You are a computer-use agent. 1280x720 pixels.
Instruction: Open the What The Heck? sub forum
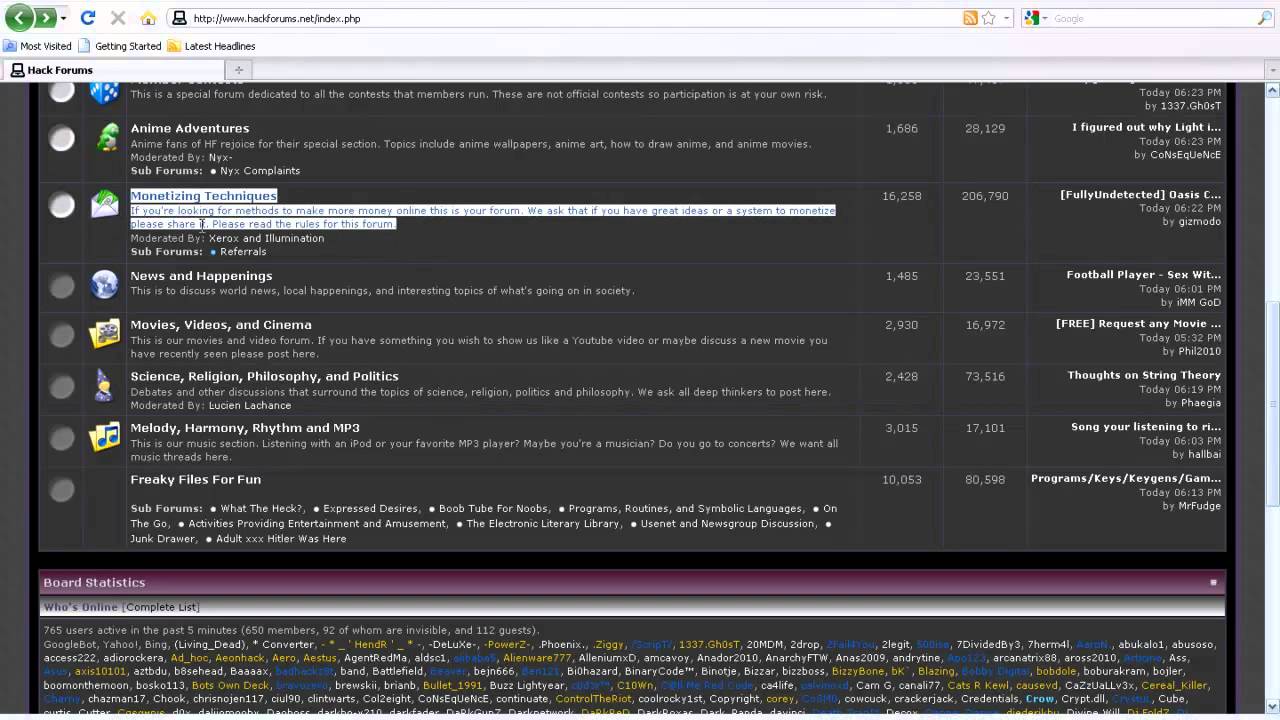pyautogui.click(x=260, y=509)
